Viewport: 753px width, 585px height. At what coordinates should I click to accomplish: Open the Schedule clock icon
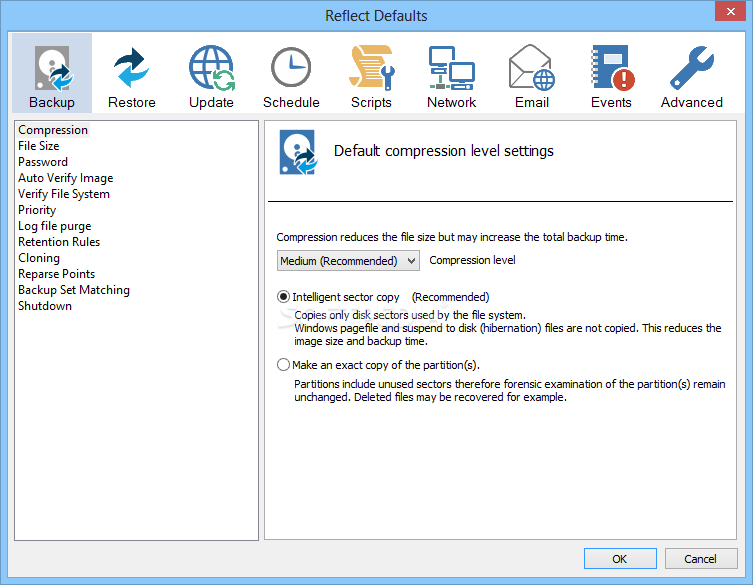[x=291, y=67]
